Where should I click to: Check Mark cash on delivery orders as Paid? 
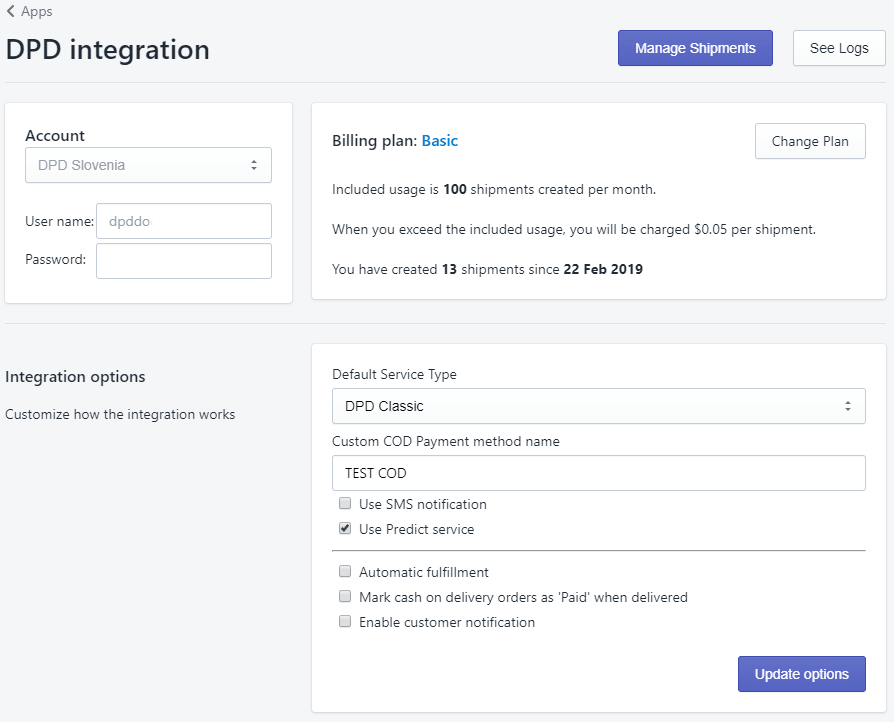[345, 597]
